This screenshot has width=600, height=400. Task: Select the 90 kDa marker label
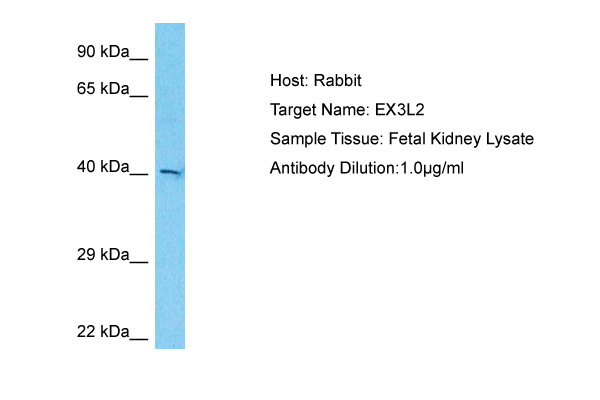coord(103,52)
